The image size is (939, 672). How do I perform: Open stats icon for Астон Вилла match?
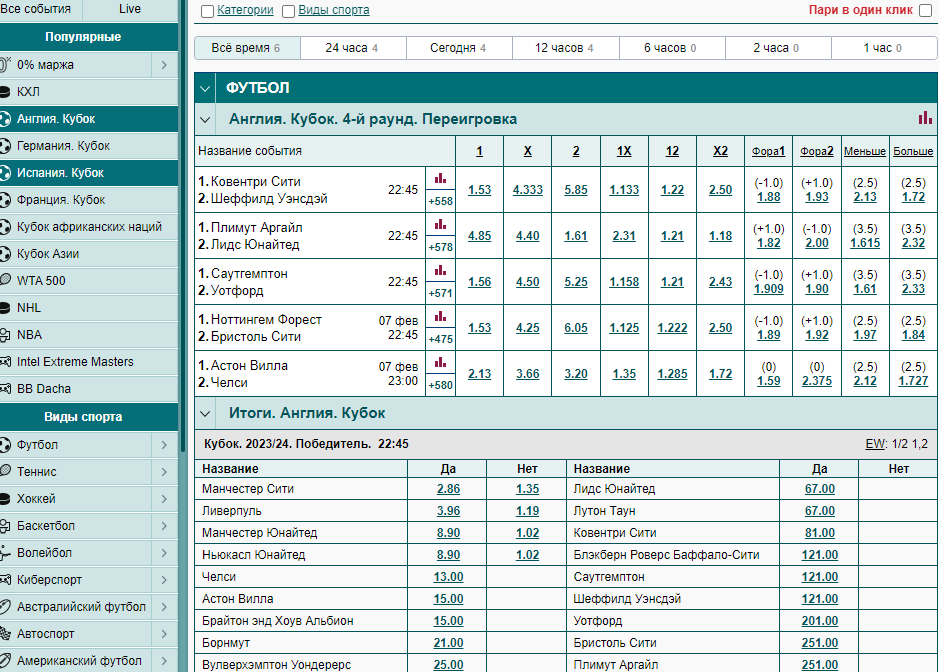coord(440,362)
